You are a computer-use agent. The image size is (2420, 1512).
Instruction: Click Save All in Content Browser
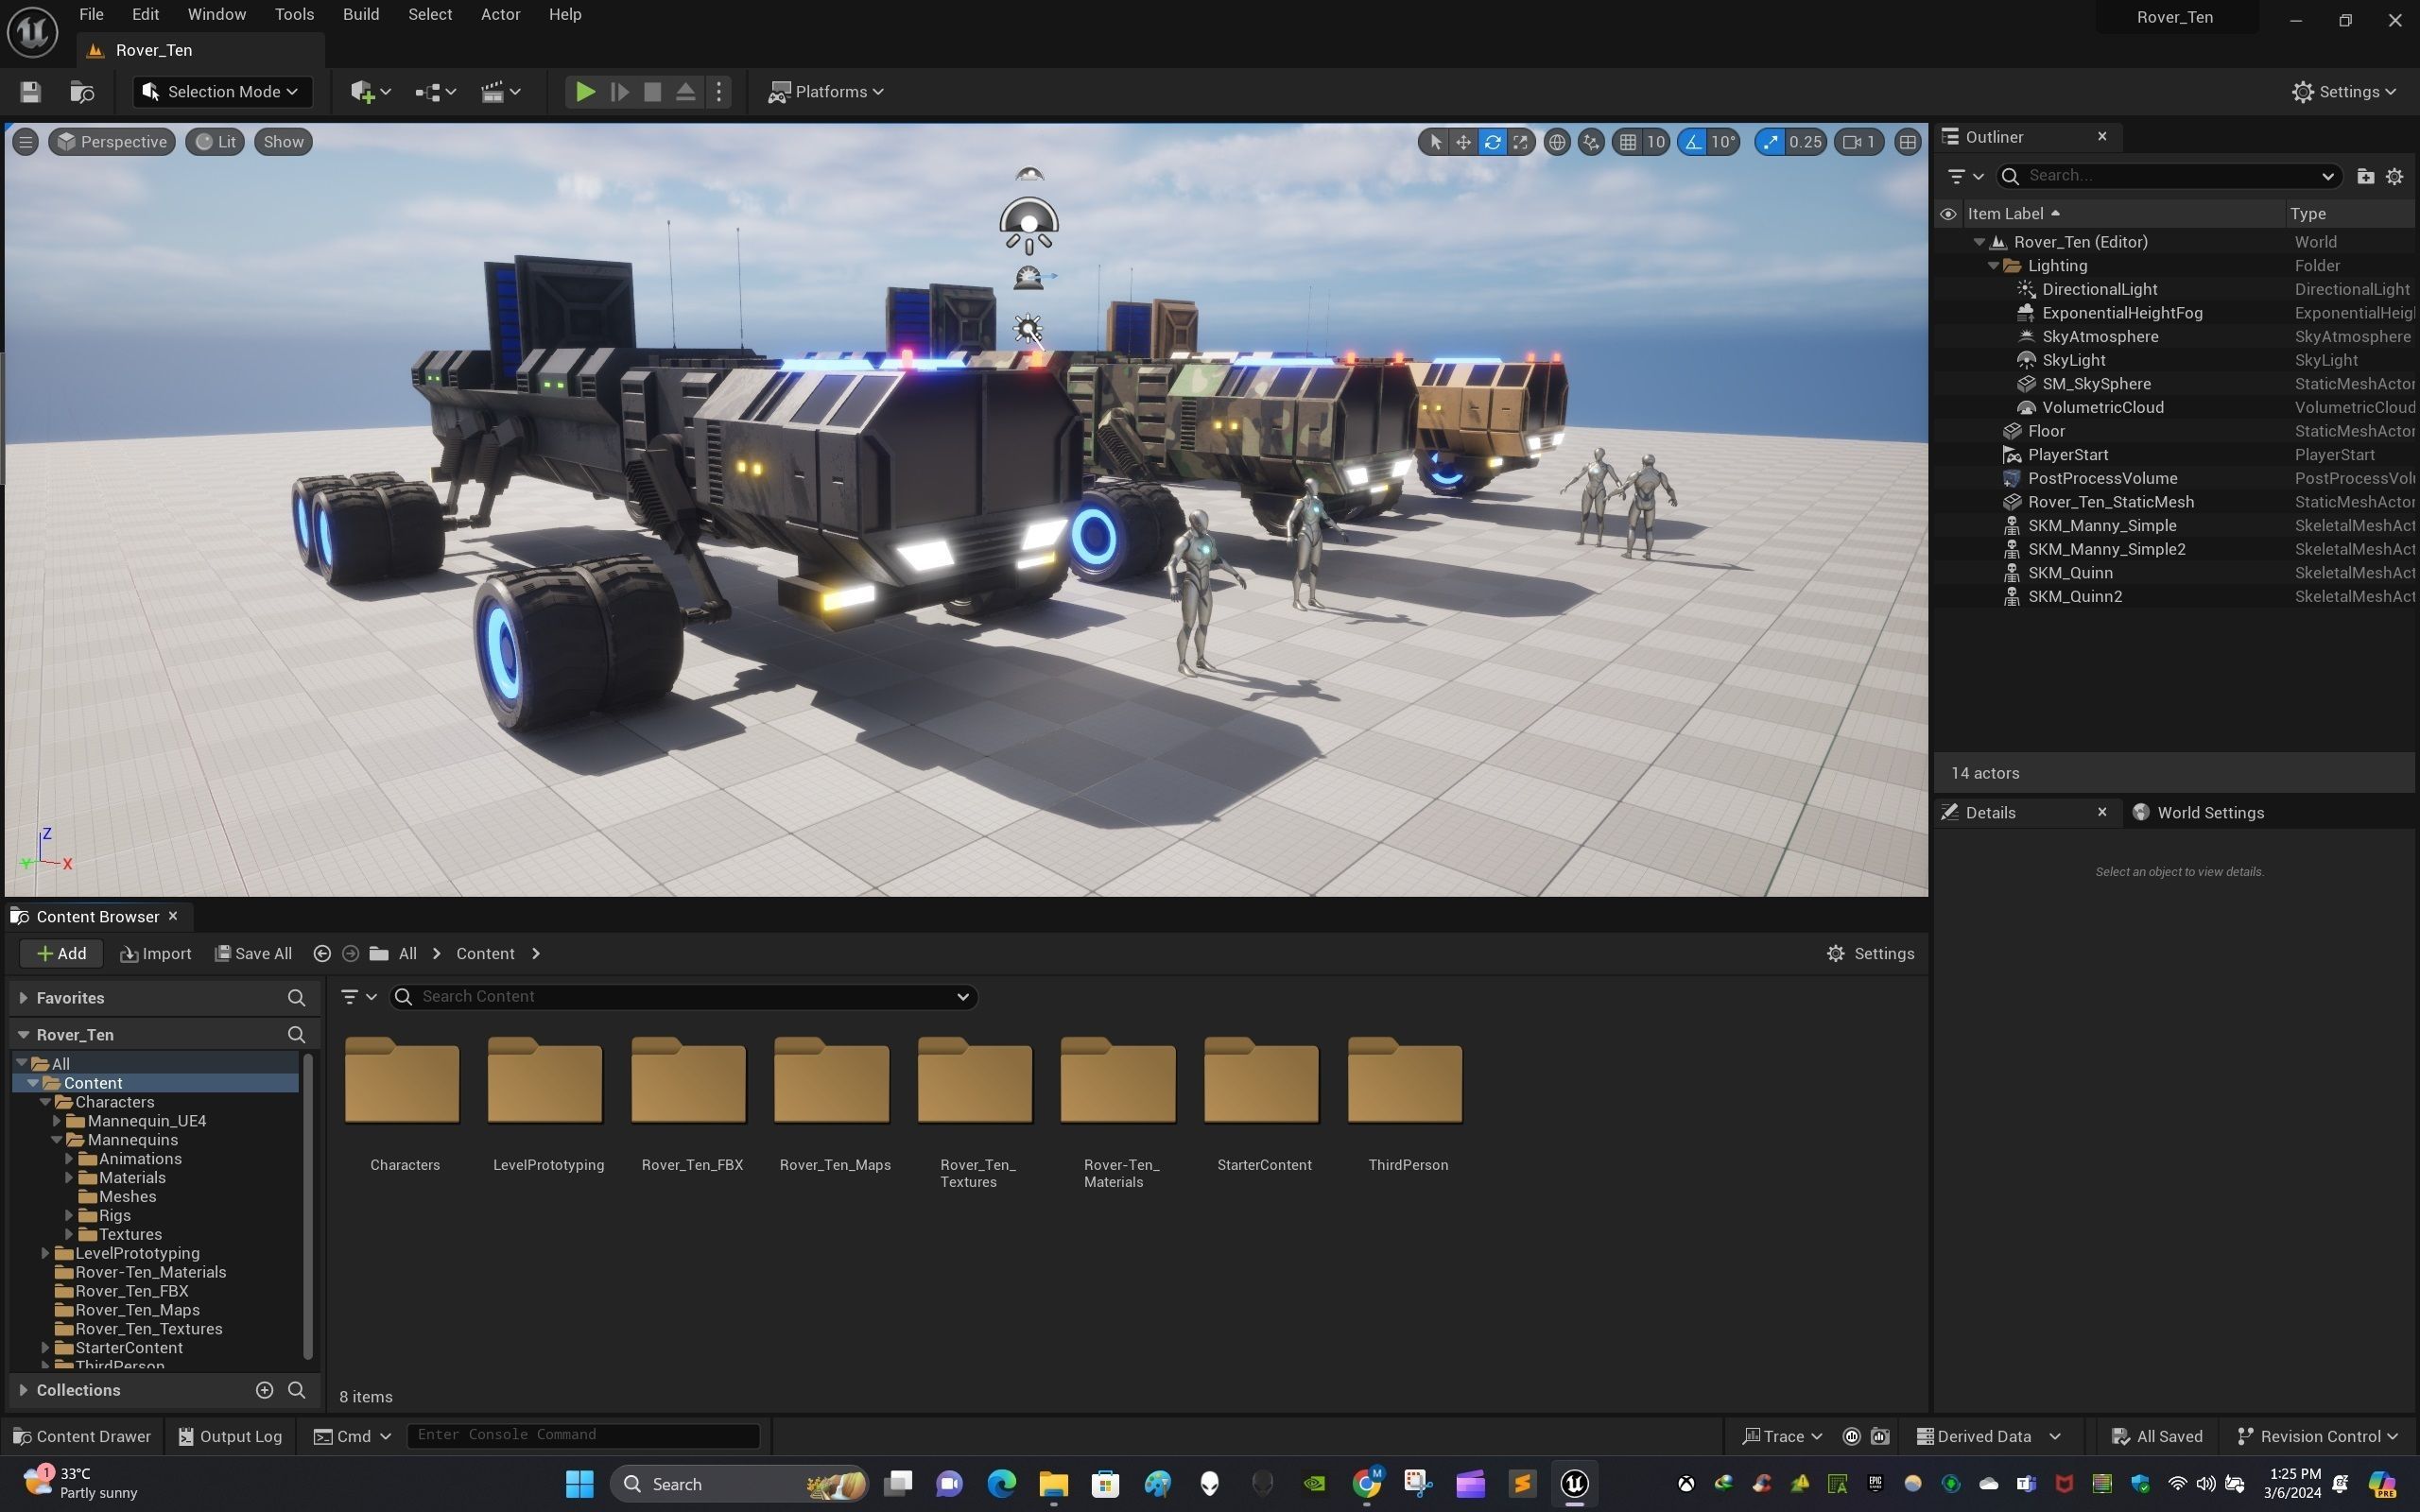coord(254,954)
